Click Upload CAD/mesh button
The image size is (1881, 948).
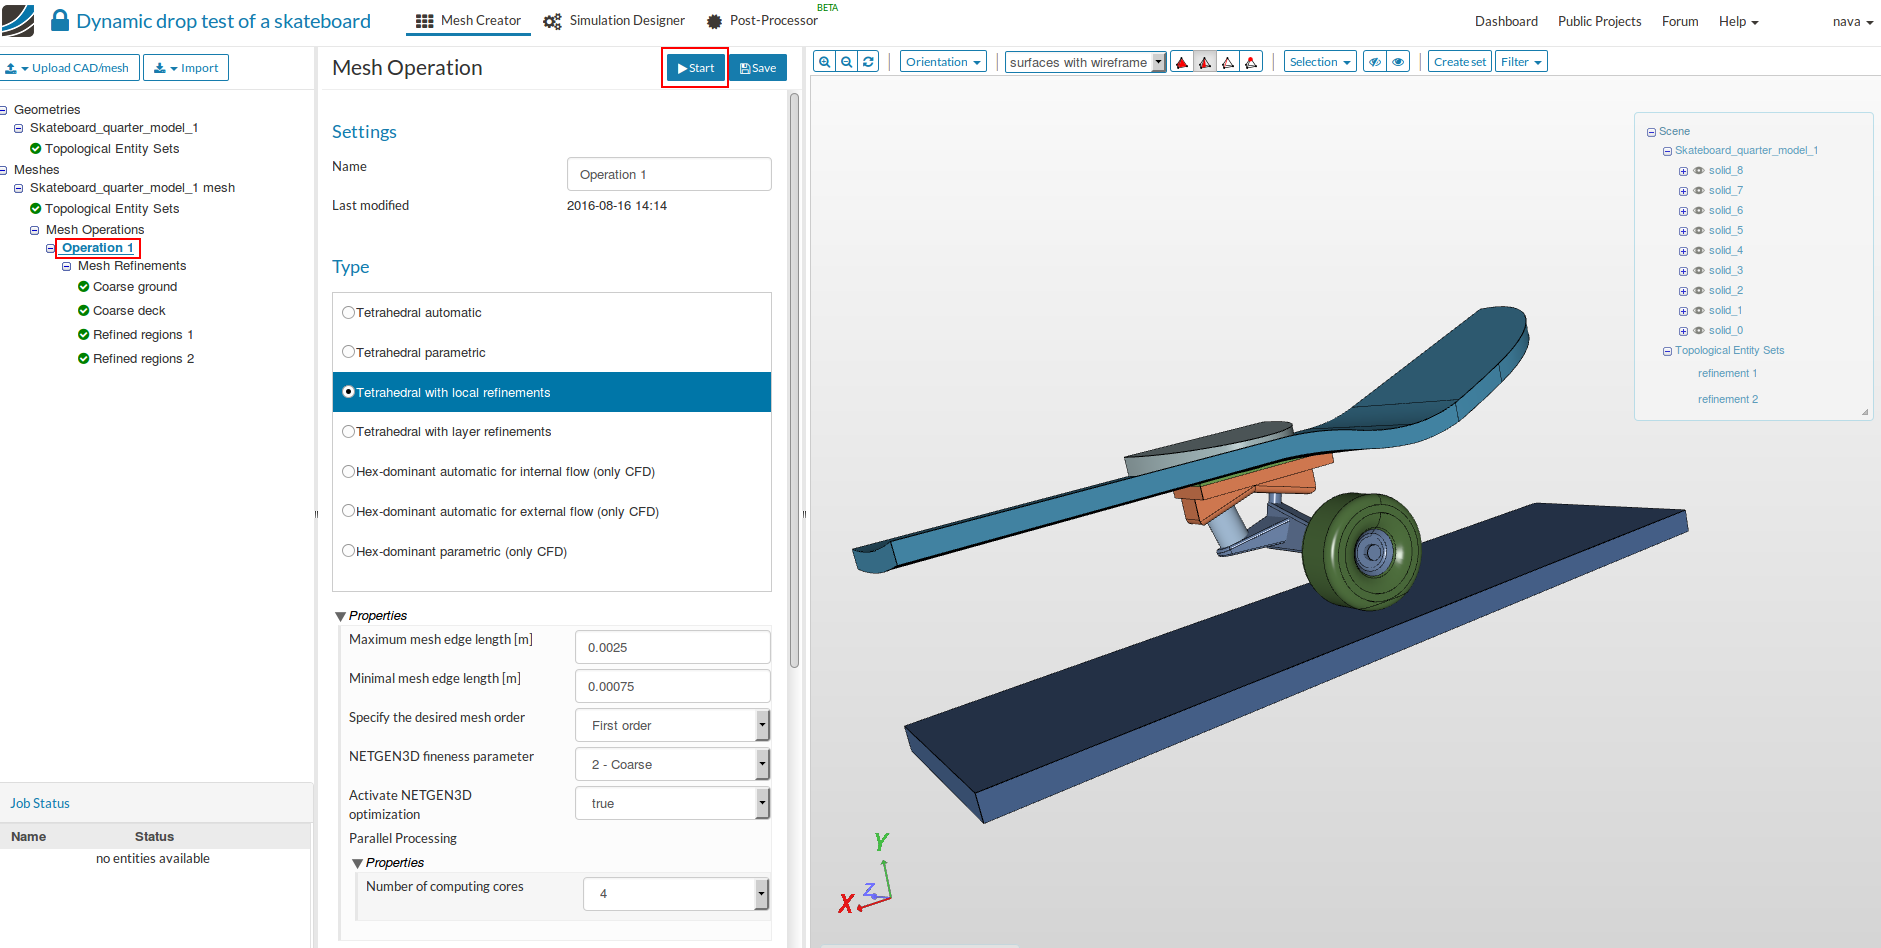click(68, 68)
